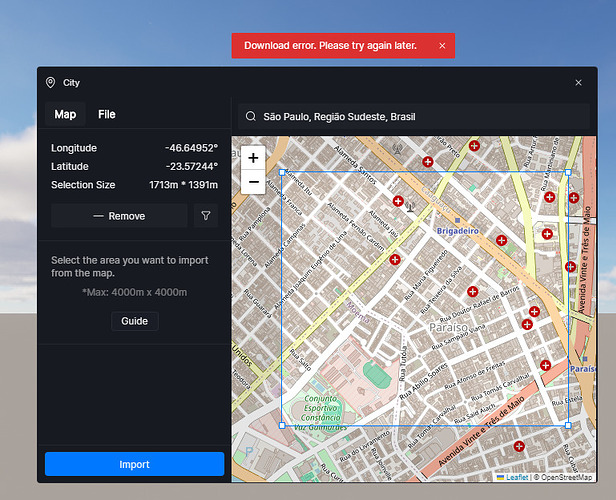Click the bottom-right selection corner handle
Screen dimensions: 616x500
pyautogui.click(x=568, y=425)
